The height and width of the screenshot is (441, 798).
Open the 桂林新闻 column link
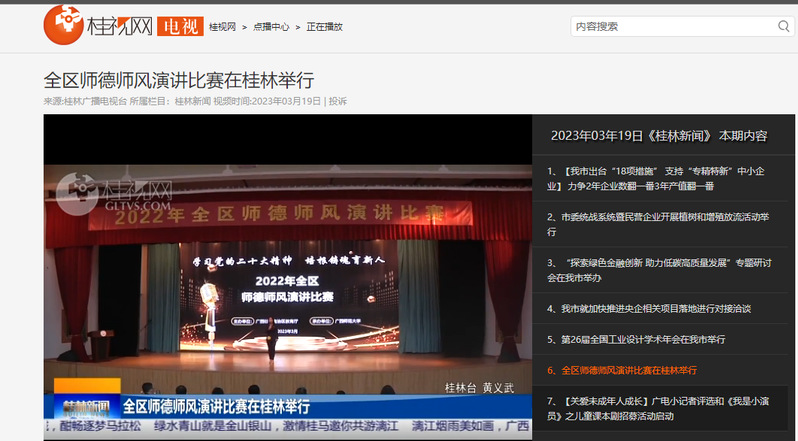195,101
